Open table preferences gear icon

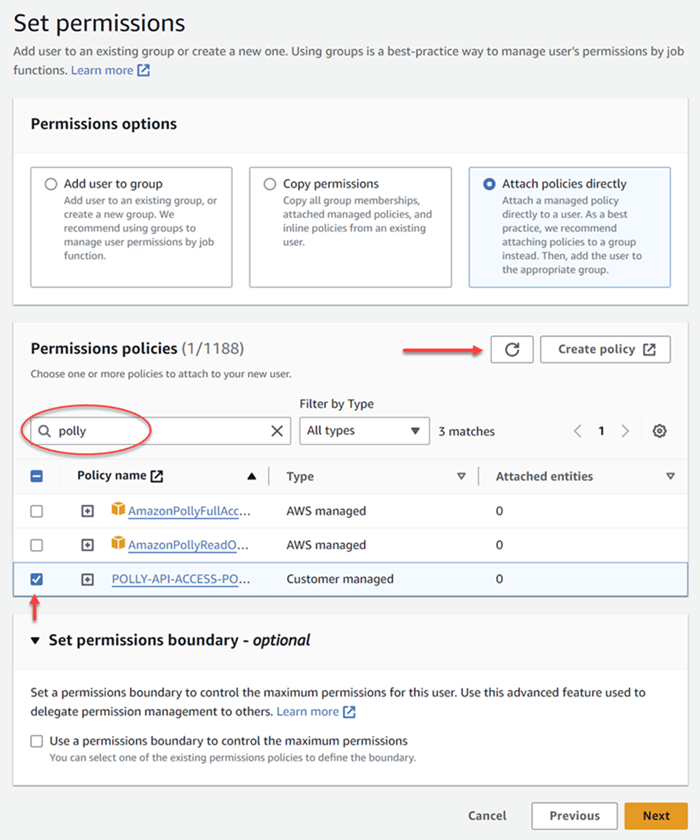pos(659,431)
